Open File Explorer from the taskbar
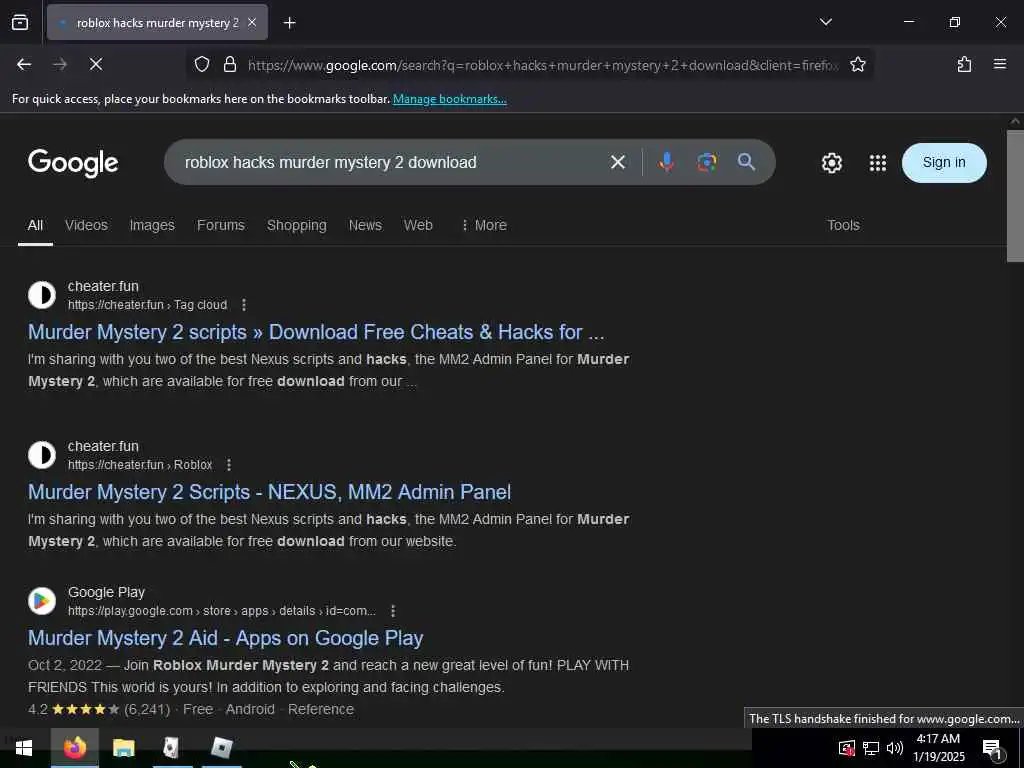 click(x=123, y=748)
